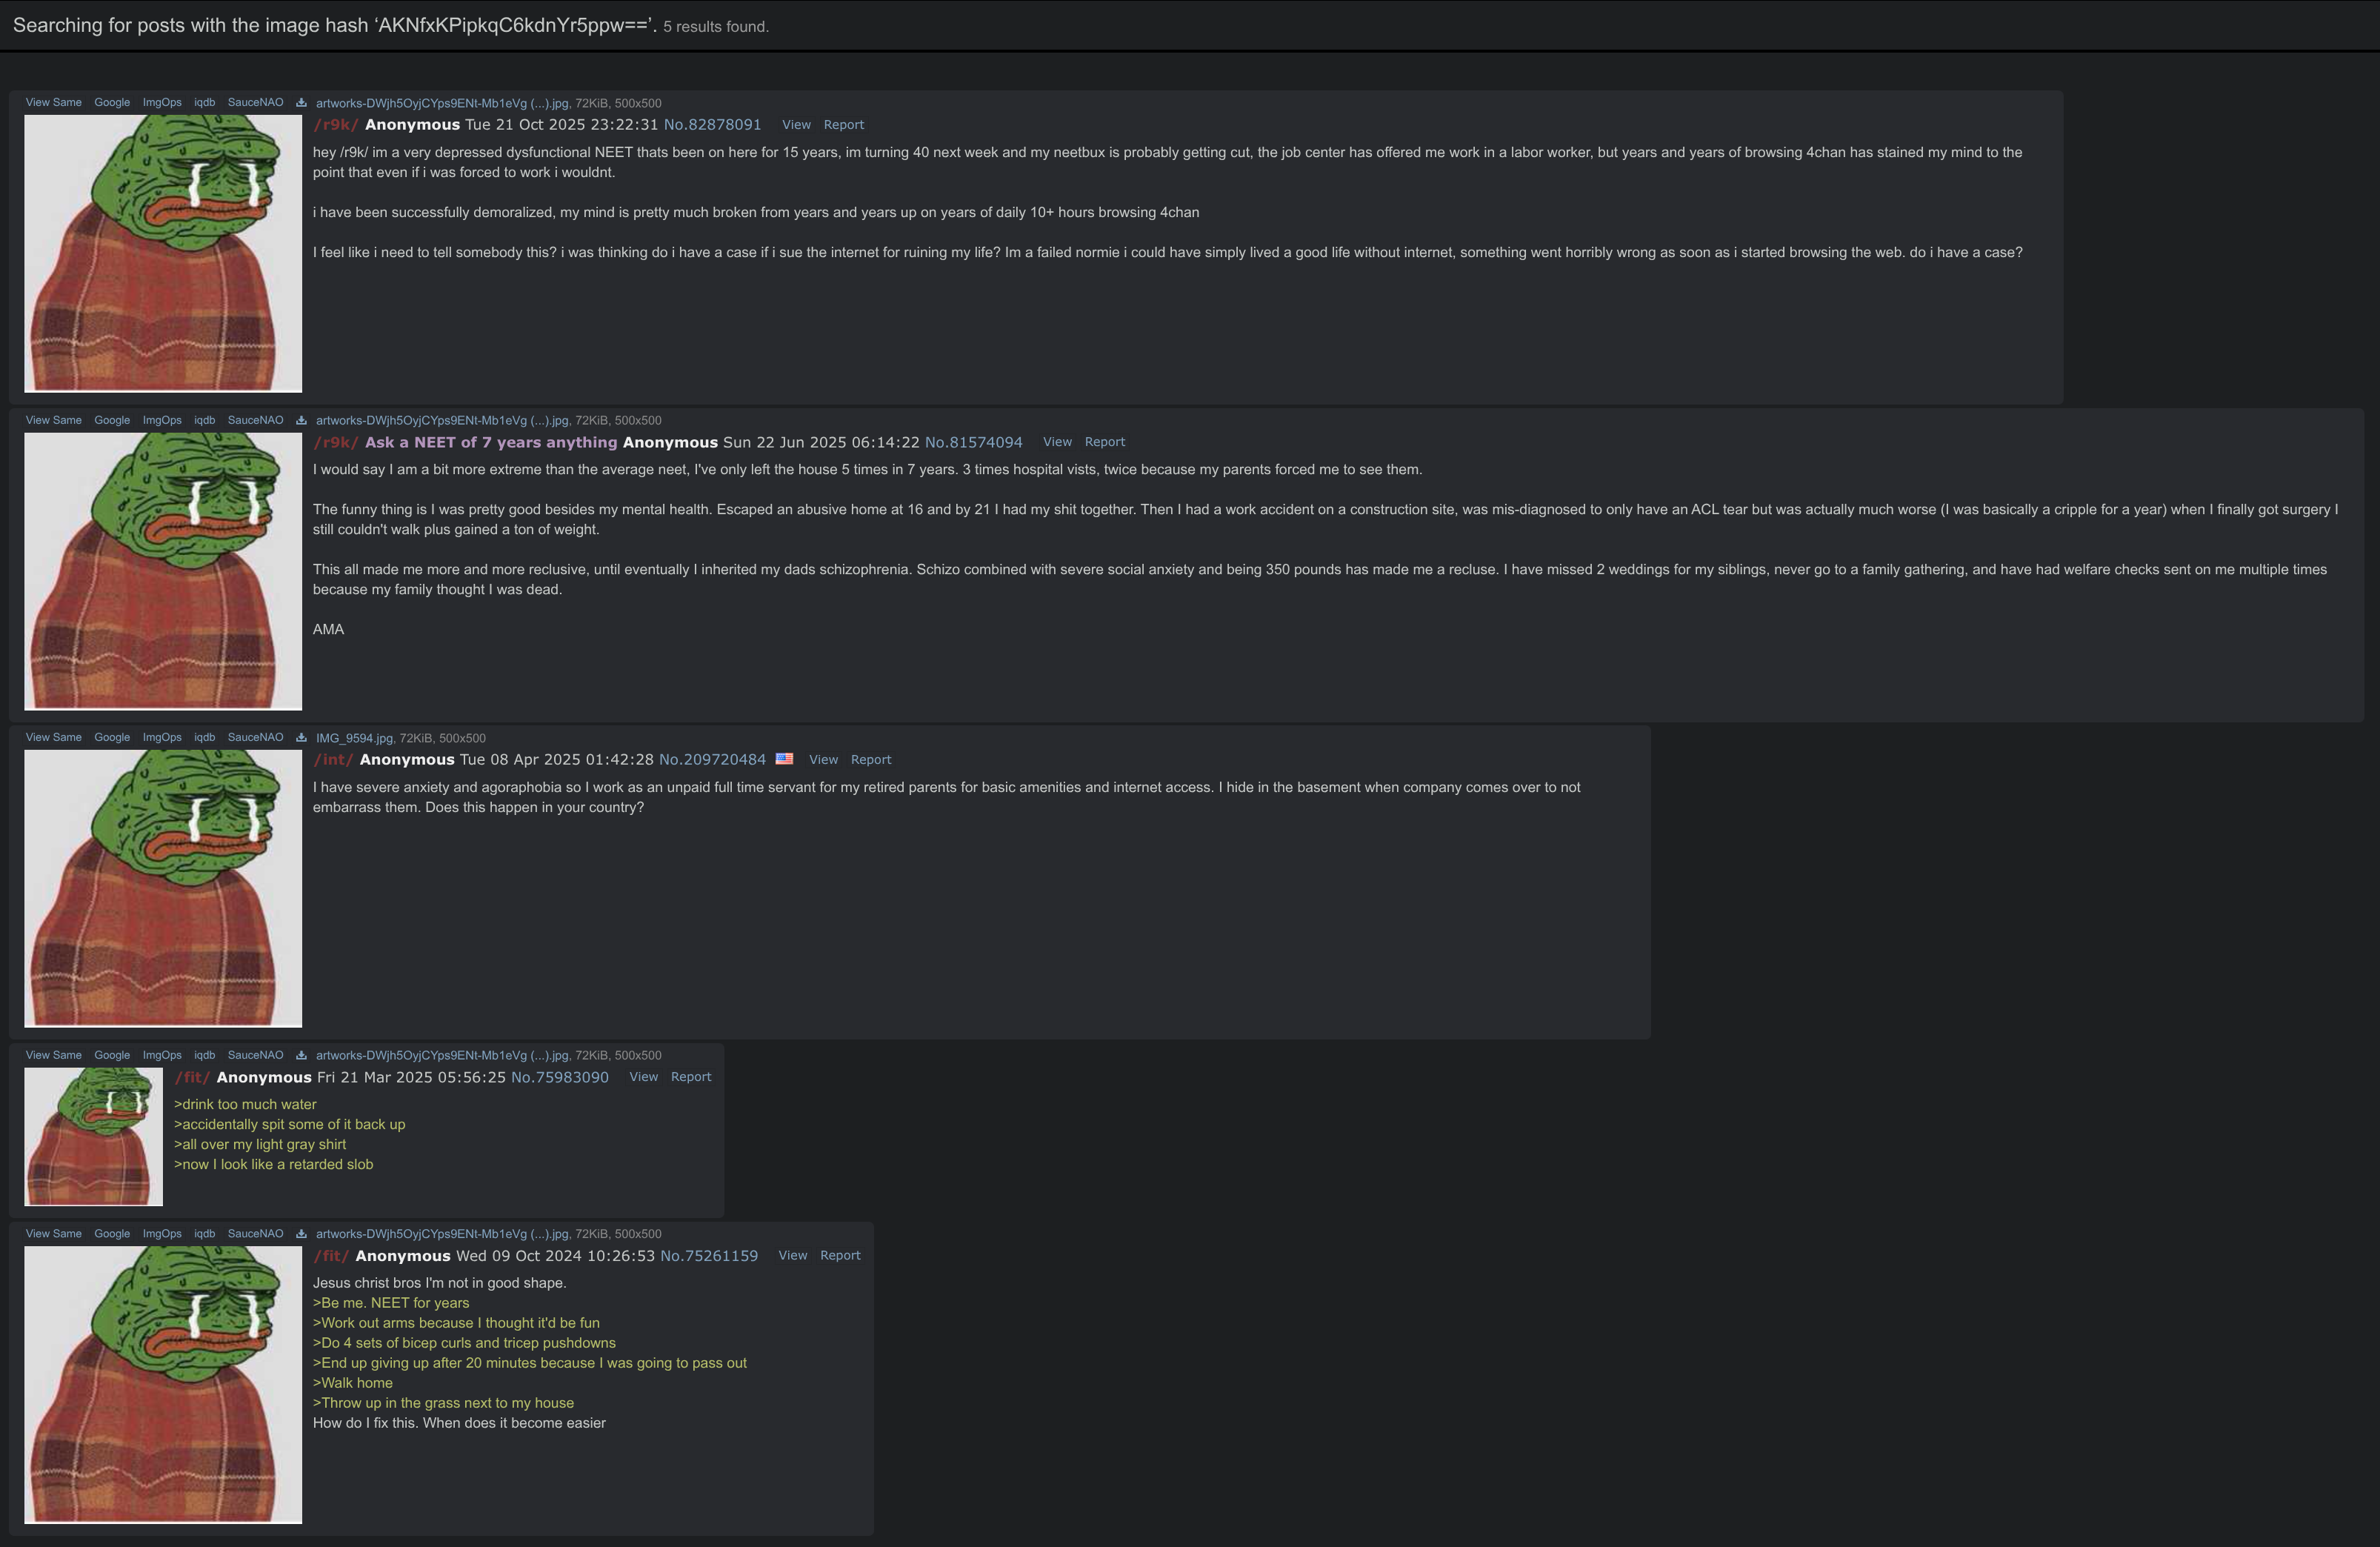This screenshot has height=1547, width=2380.
Task: Click download icon for post No.81574094
Action: [x=301, y=420]
